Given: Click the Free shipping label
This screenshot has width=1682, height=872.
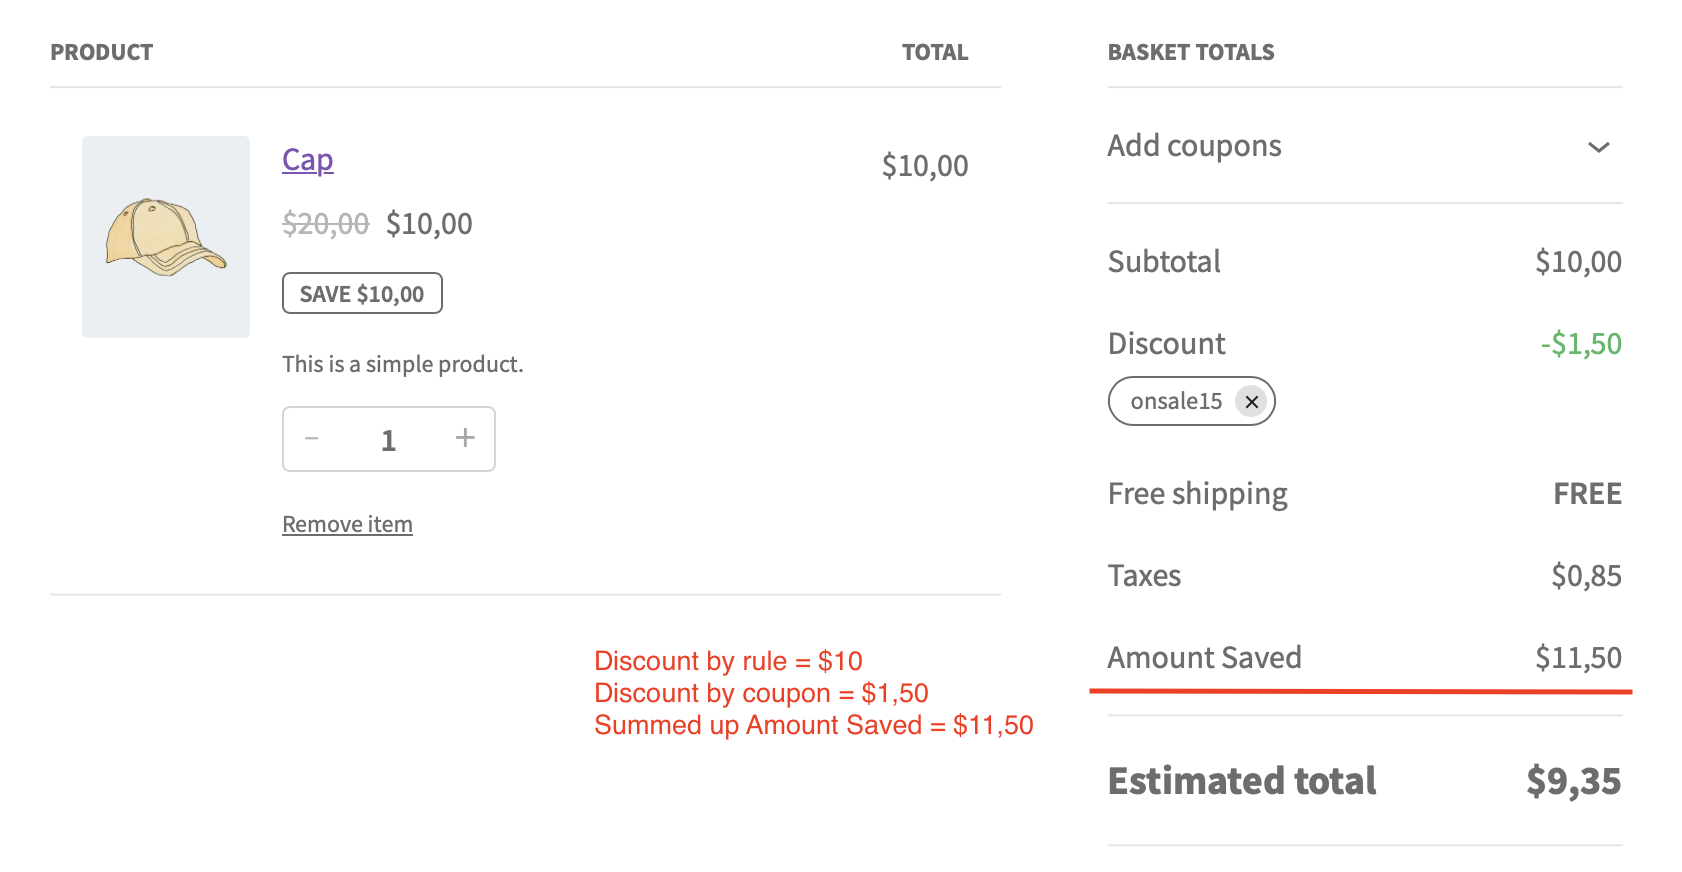Looking at the screenshot, I should pos(1197,494).
